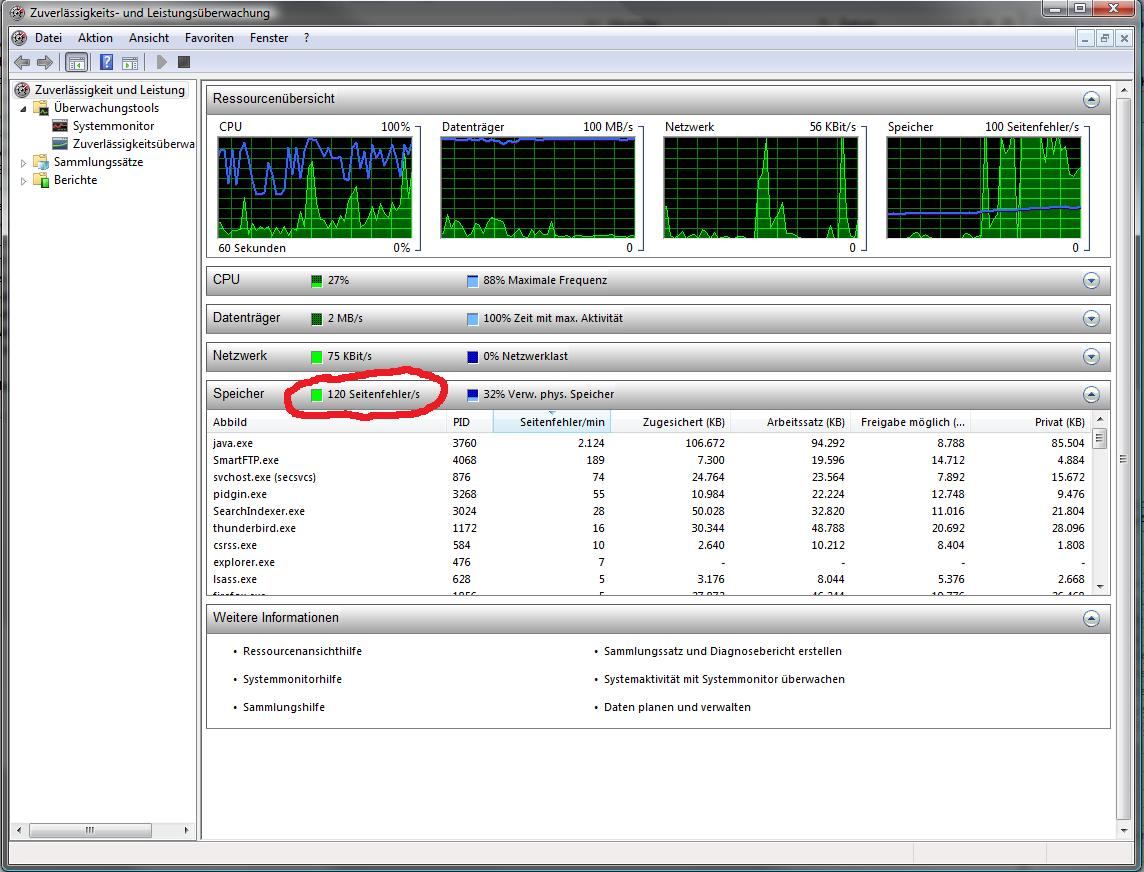Sort by the Abbild column header
This screenshot has height=872, width=1144.
click(x=327, y=422)
